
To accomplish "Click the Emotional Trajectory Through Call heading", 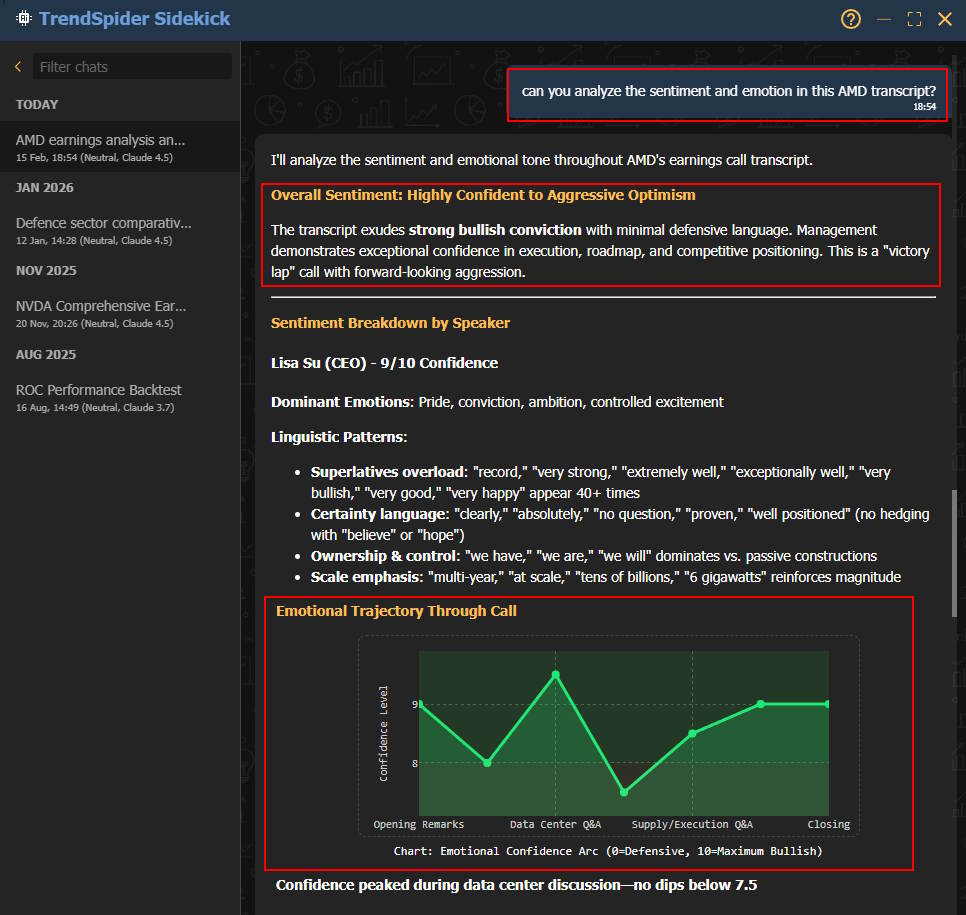I will (396, 610).
